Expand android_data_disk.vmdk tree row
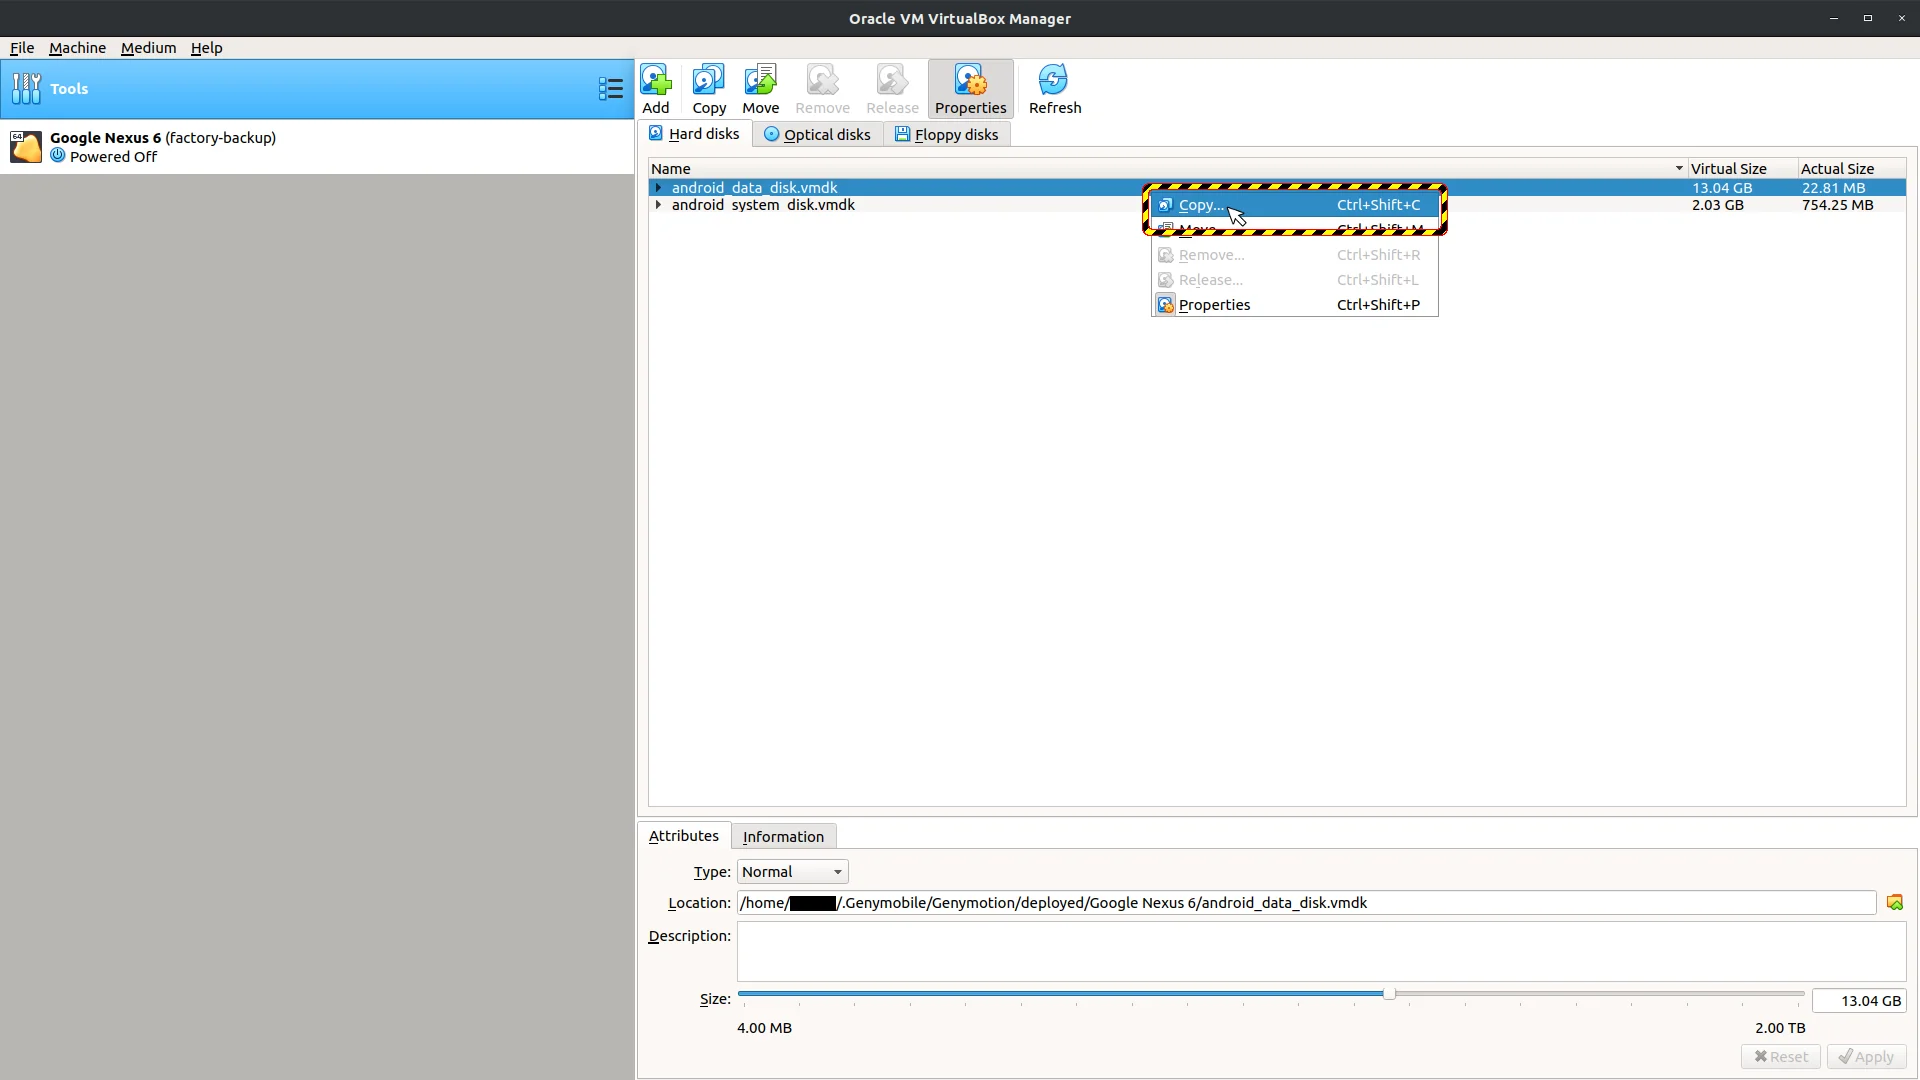 (658, 188)
